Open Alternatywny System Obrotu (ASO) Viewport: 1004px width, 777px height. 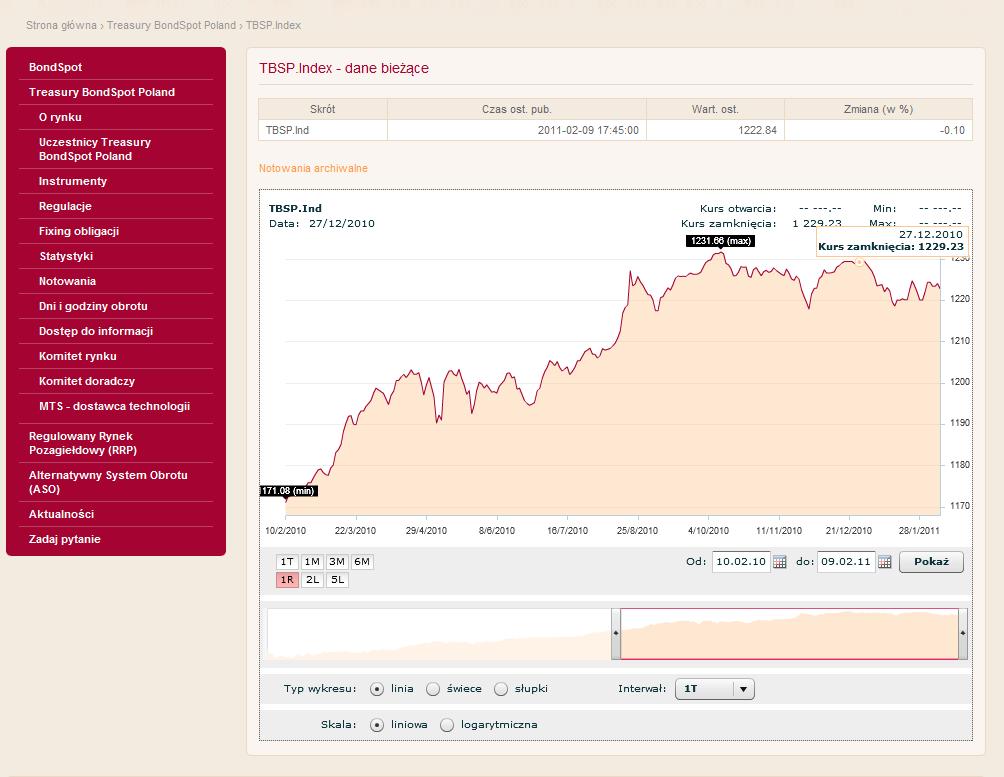pos(108,482)
